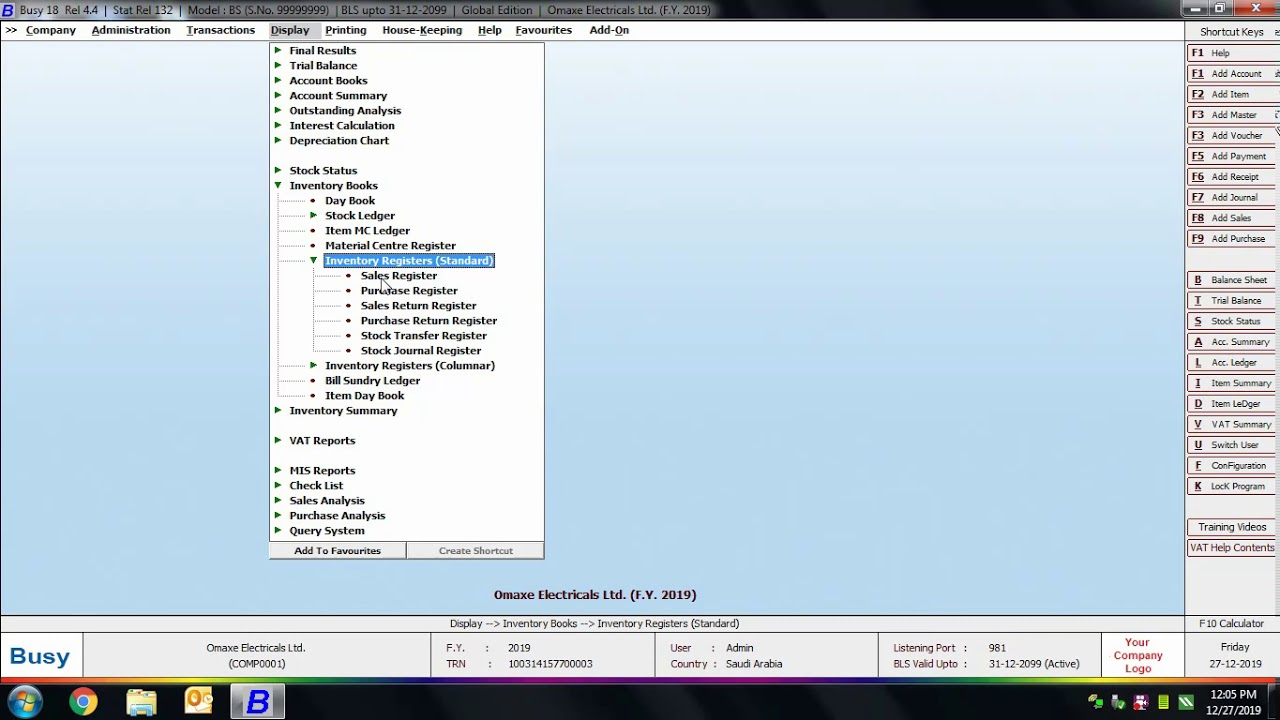This screenshot has width=1280, height=720.
Task: Open the F10 Calculator
Action: click(x=1232, y=624)
